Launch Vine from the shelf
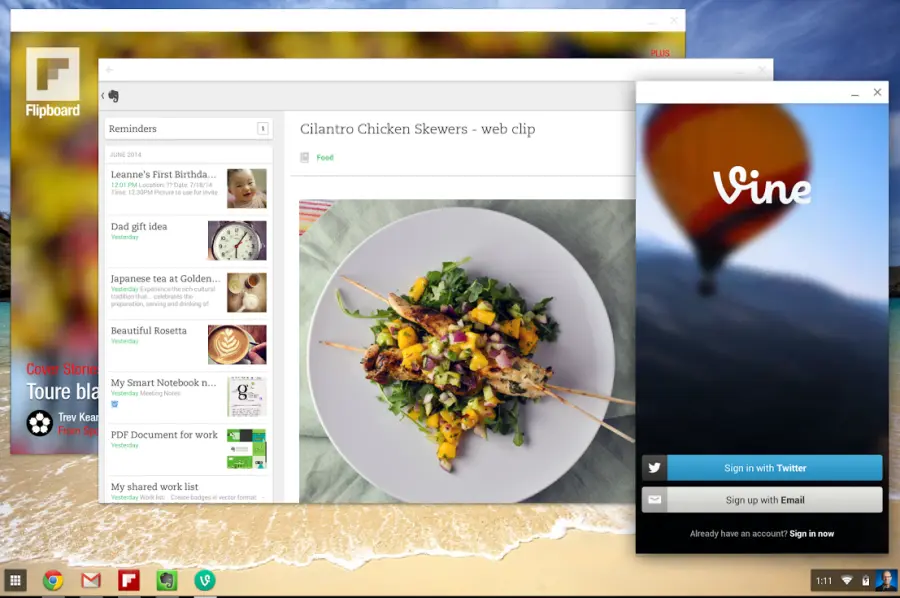 [x=205, y=580]
